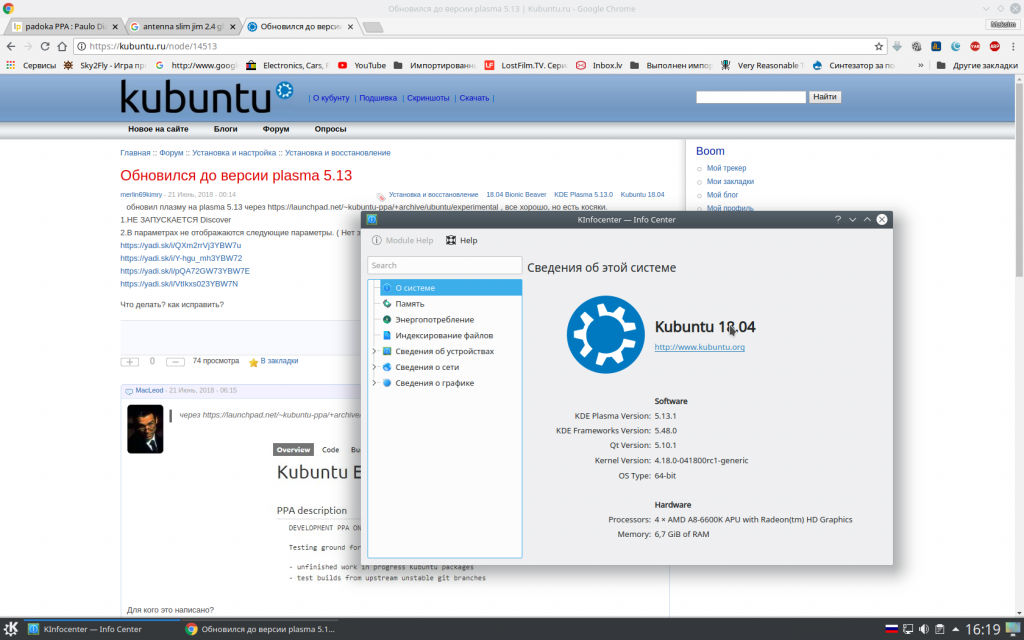Viewport: 1024px width, 640px height.
Task: Open Help in KInfocenter toolbar
Action: (461, 240)
